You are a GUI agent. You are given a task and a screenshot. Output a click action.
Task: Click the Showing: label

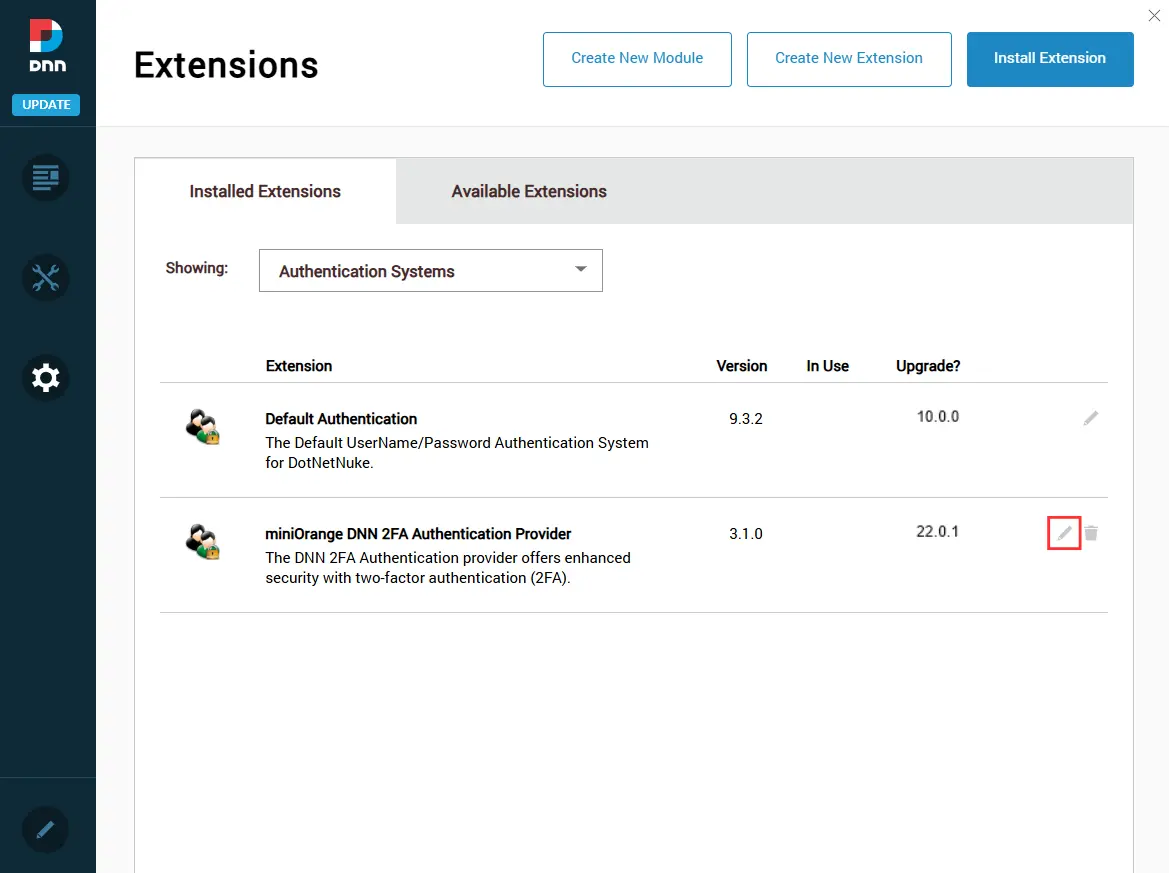[x=197, y=268]
